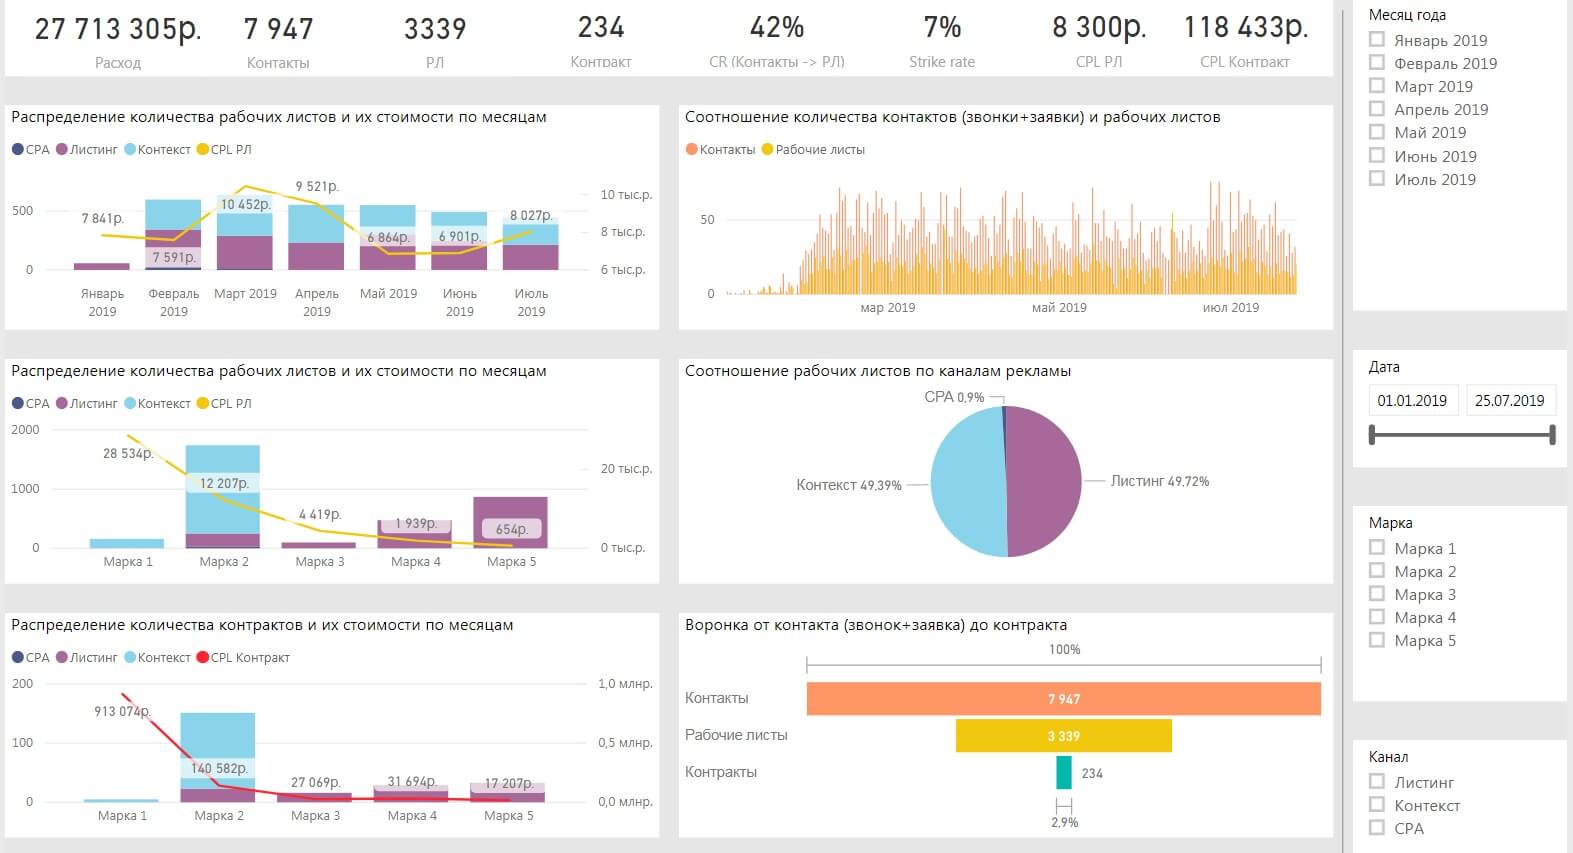Select the purple Листинг pie chart slice
The width and height of the screenshot is (1573, 853).
click(x=1045, y=480)
